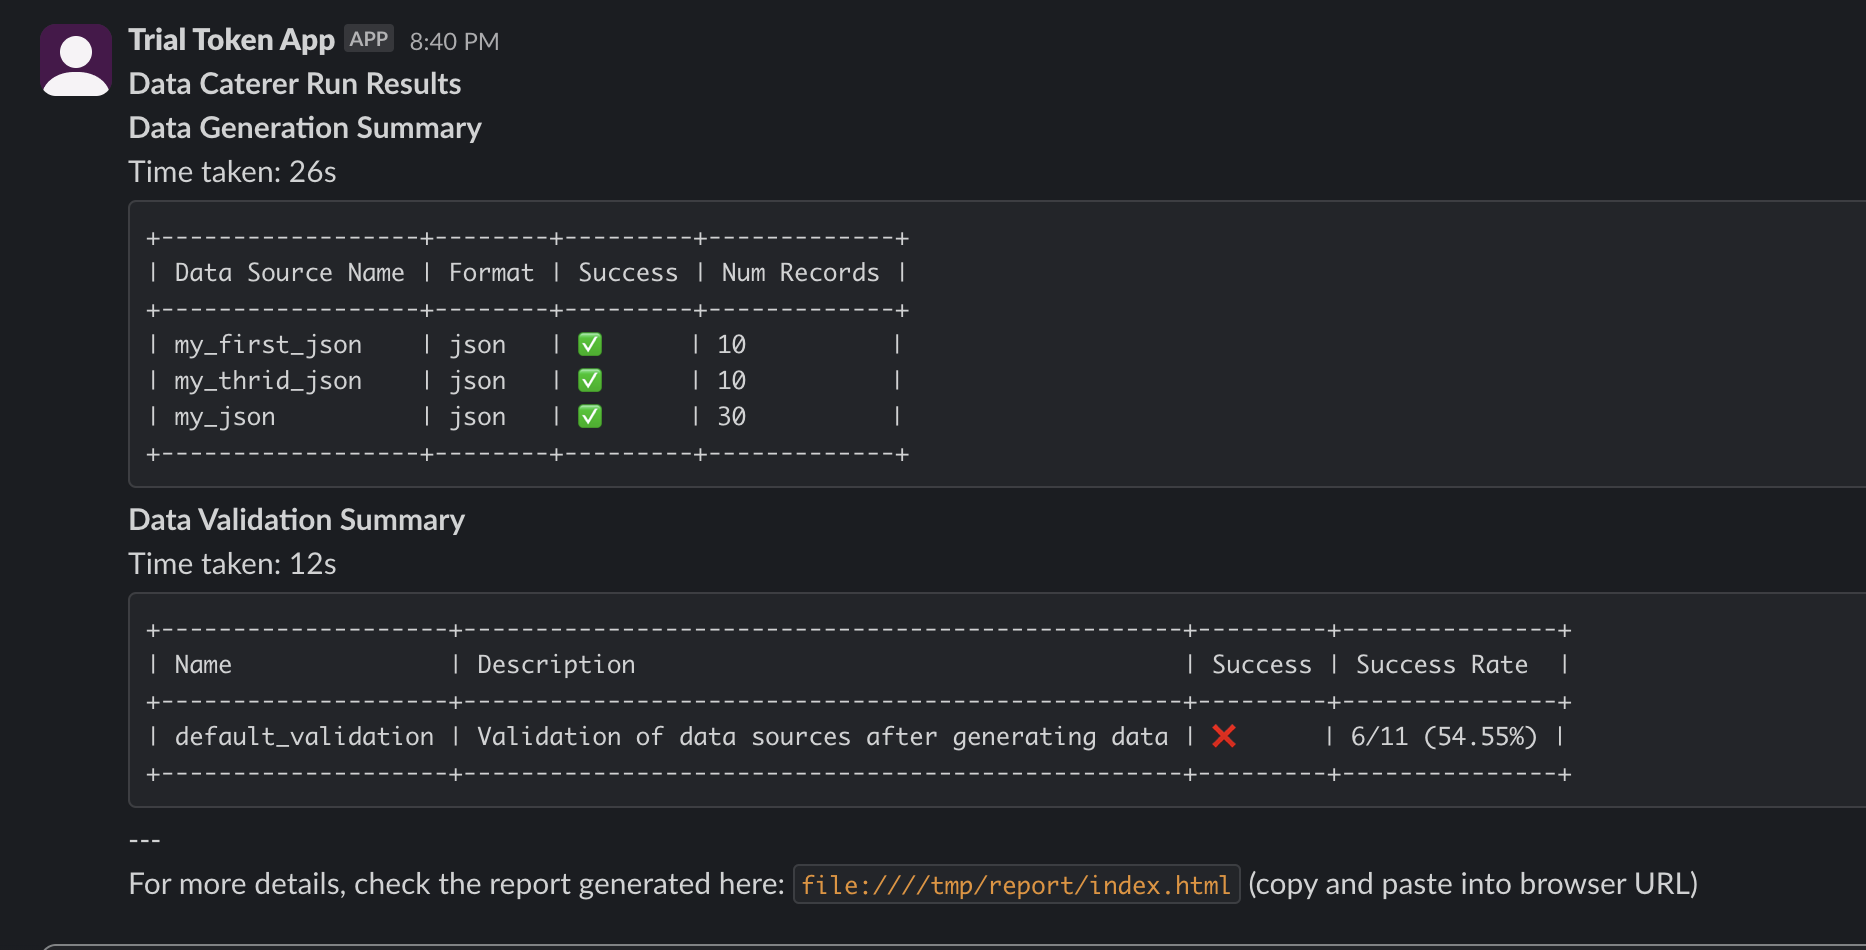Click the green checkmark for my_json

click(x=590, y=417)
